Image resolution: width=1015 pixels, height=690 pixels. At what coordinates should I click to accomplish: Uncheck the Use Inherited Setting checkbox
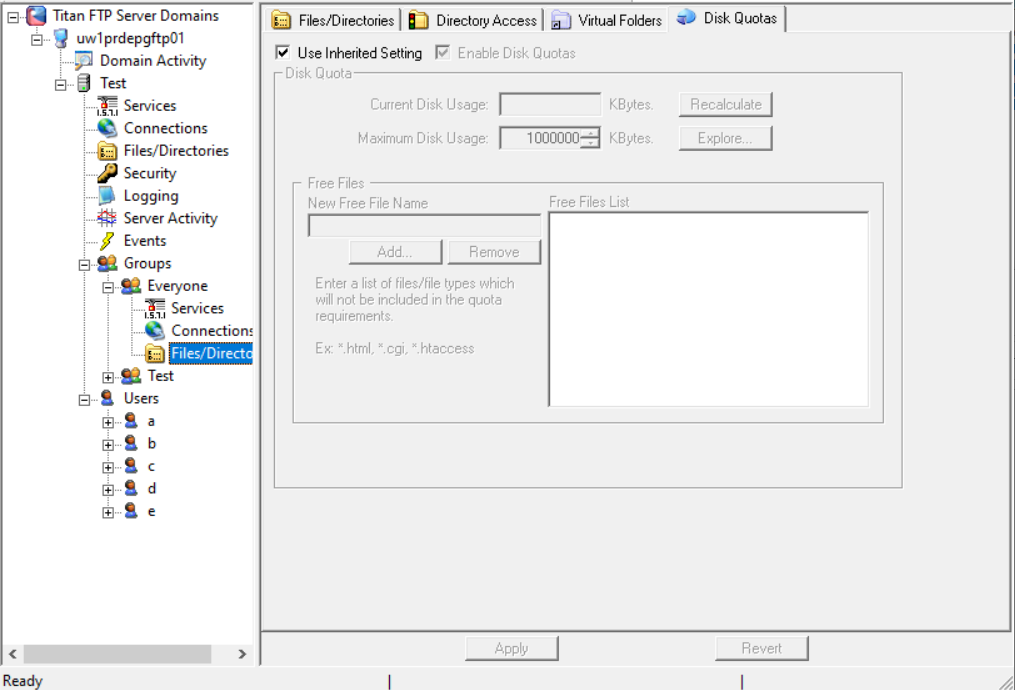pyautogui.click(x=282, y=53)
